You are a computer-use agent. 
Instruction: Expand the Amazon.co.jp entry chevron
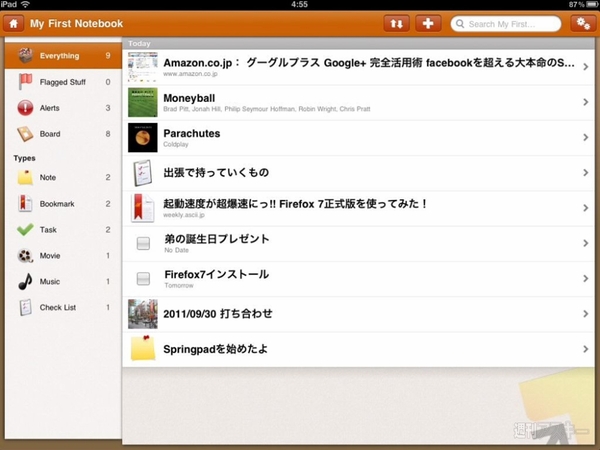pos(585,67)
